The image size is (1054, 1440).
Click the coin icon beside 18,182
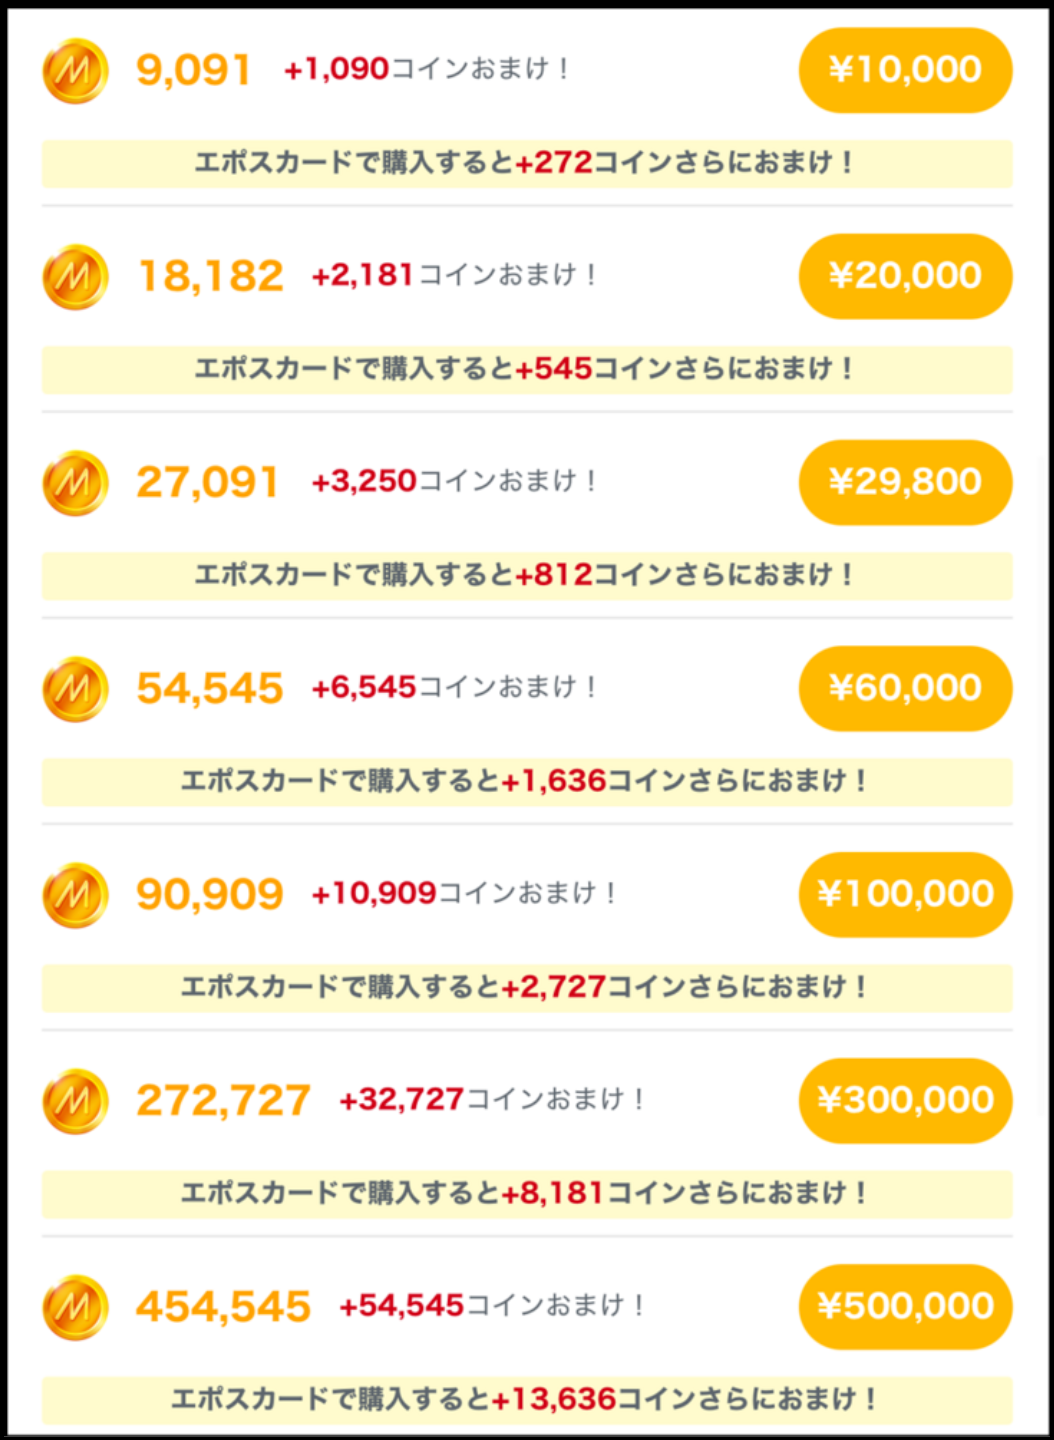(x=75, y=277)
